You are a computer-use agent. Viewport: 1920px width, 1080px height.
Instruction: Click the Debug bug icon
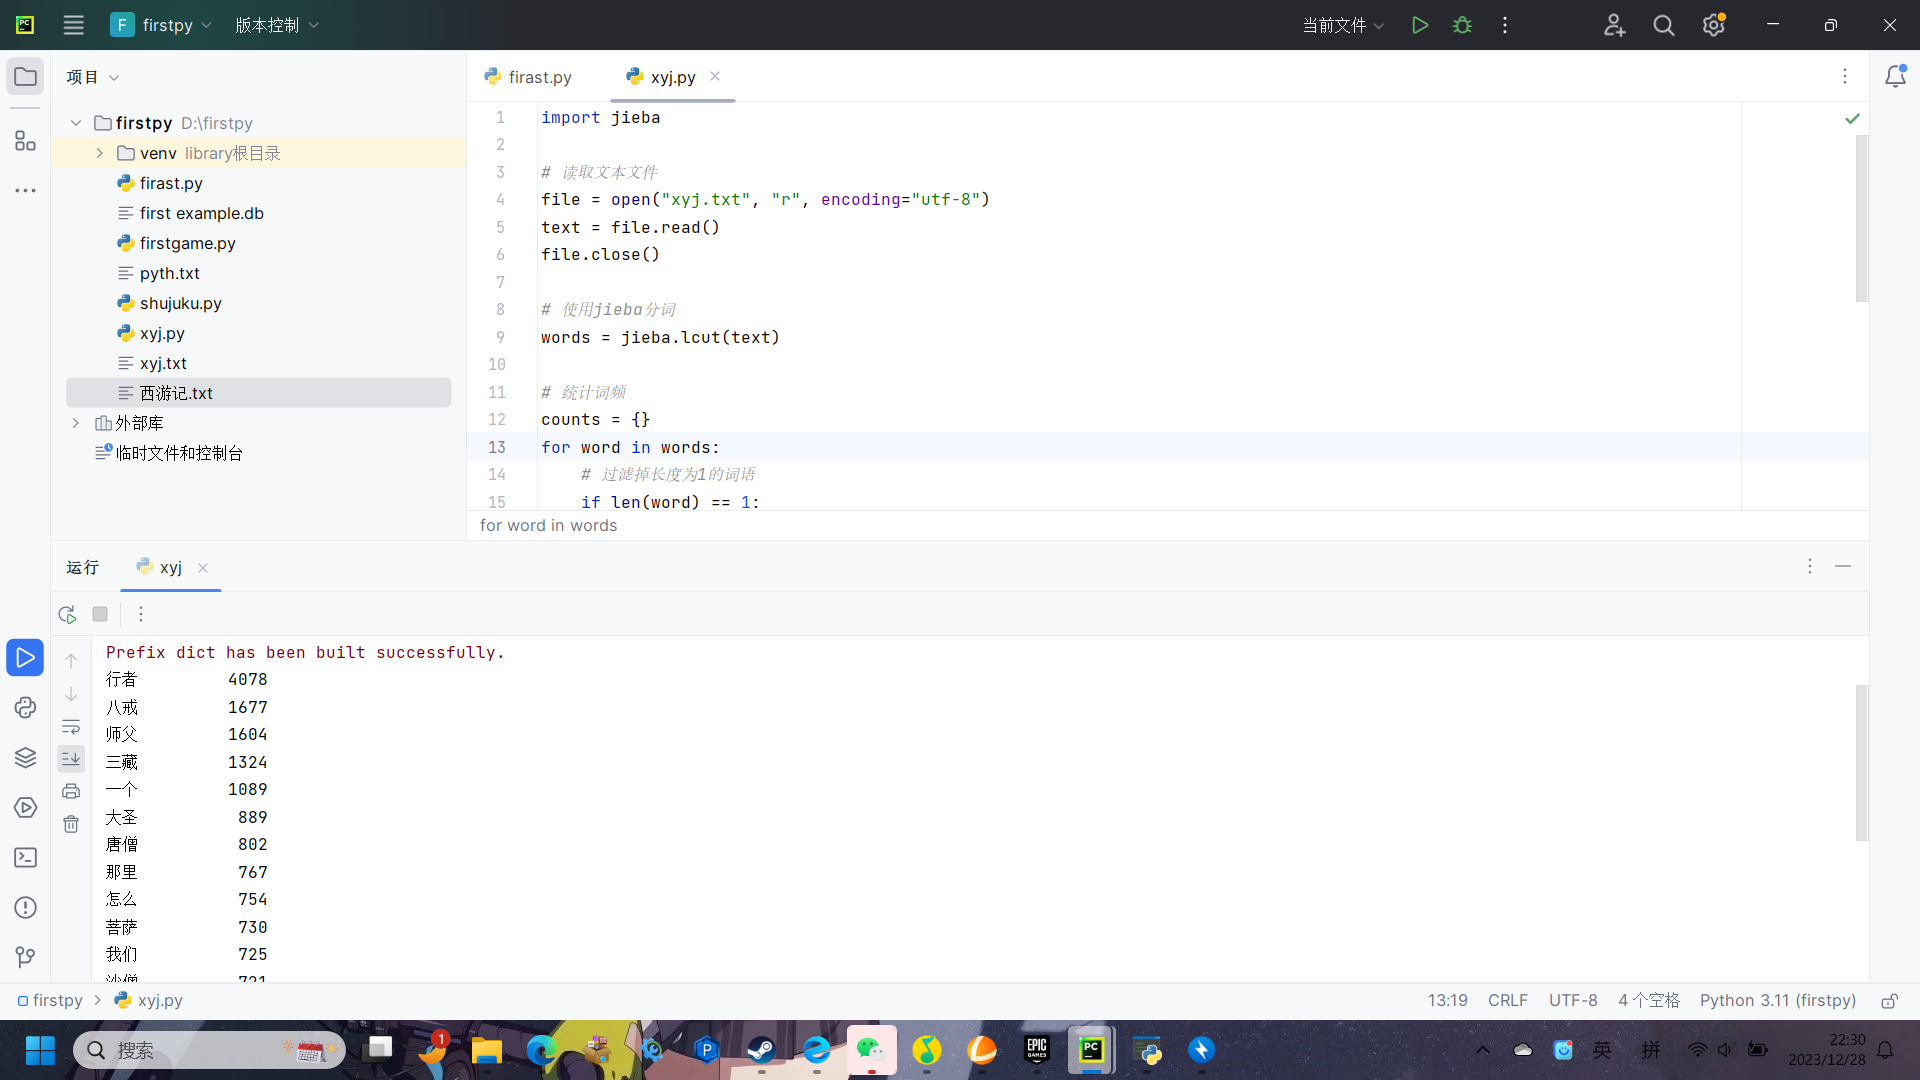pos(1462,25)
